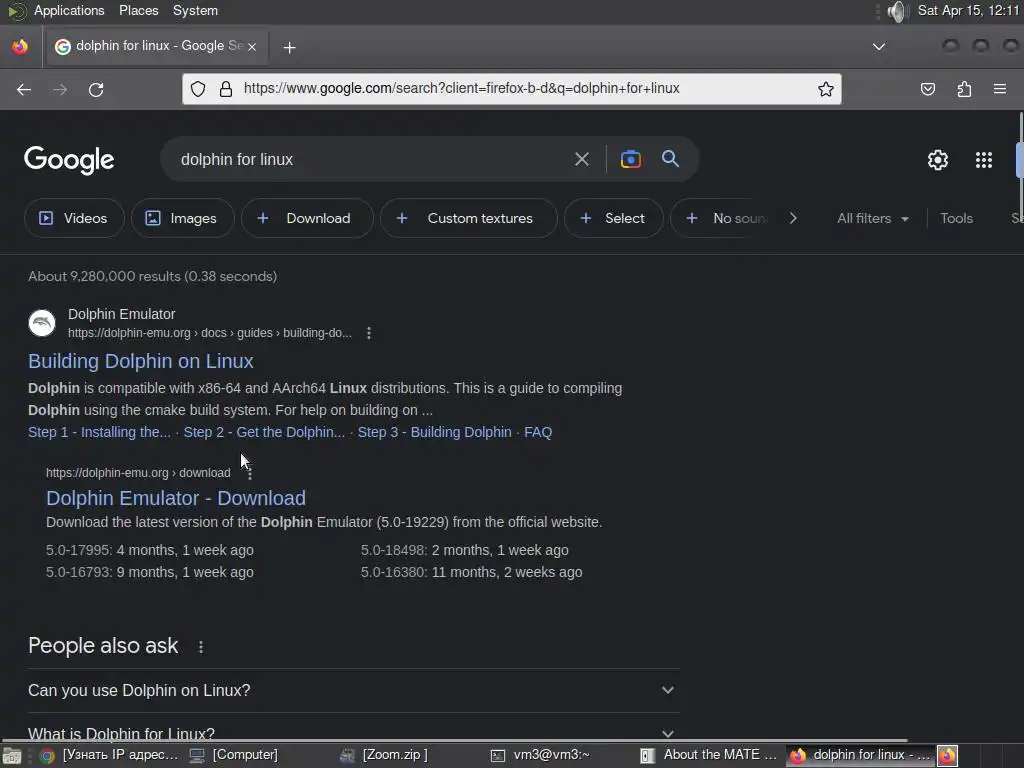1024x768 pixels.
Task: Reload the page with refresh icon
Action: click(x=96, y=89)
